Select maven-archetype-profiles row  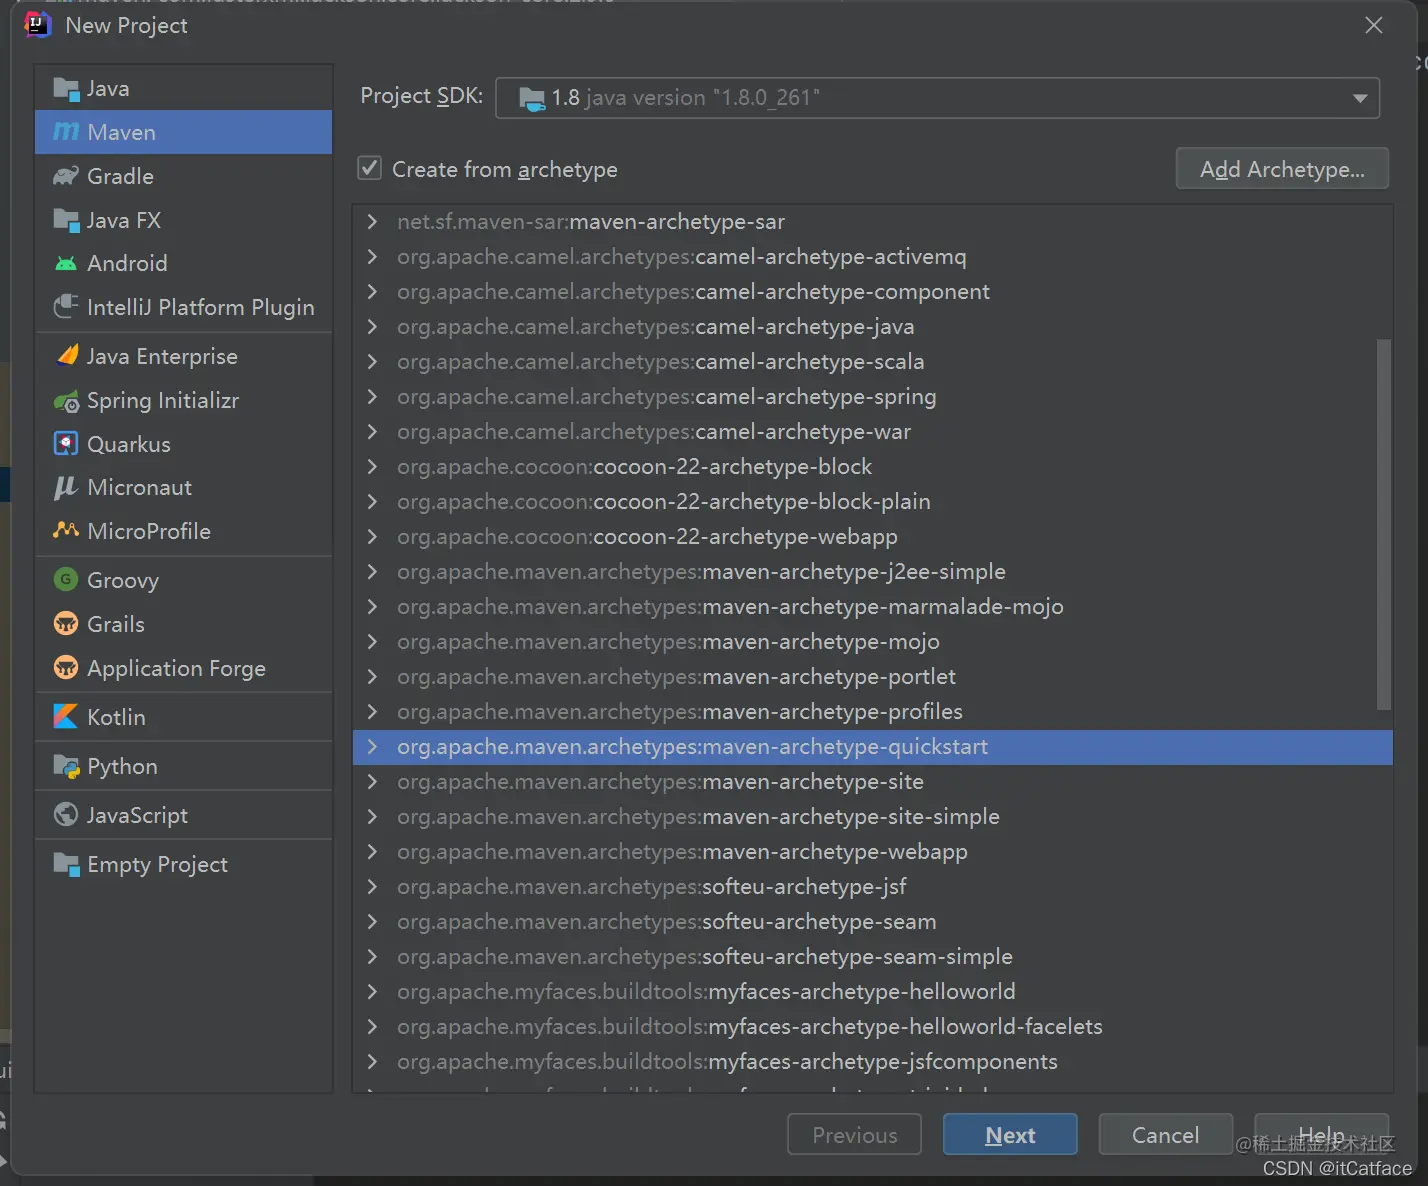click(873, 711)
